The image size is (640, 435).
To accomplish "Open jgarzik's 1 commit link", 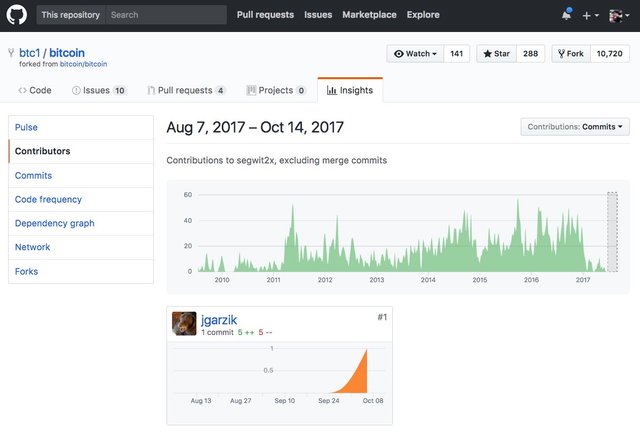I will (x=218, y=333).
